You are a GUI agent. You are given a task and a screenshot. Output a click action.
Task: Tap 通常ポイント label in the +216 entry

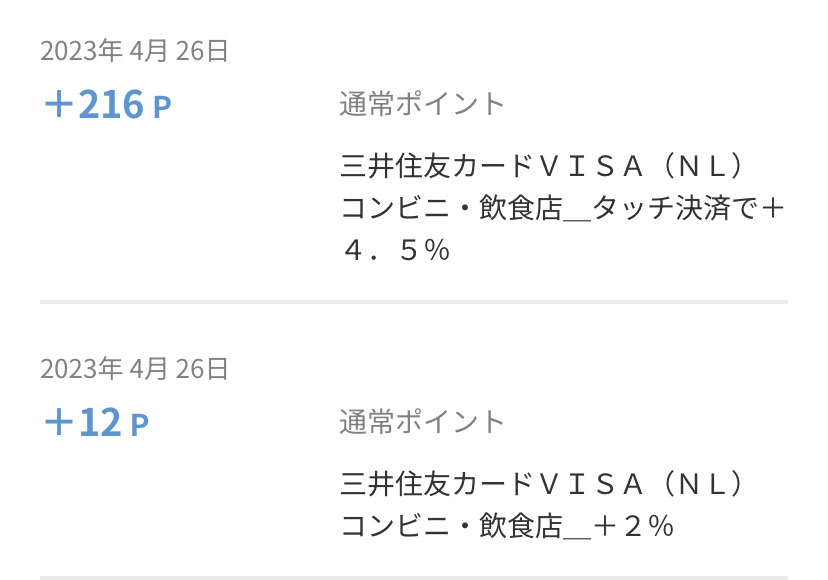tap(422, 104)
